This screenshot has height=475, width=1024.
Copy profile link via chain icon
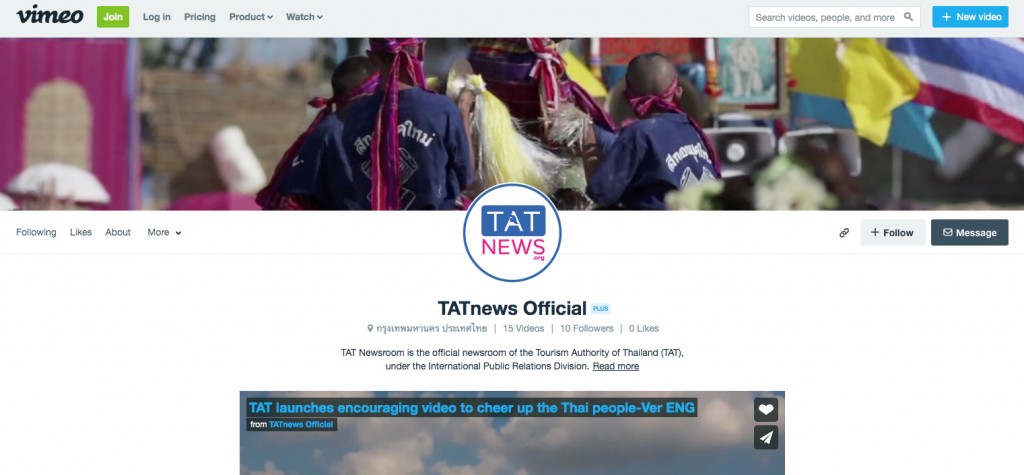pyautogui.click(x=844, y=233)
